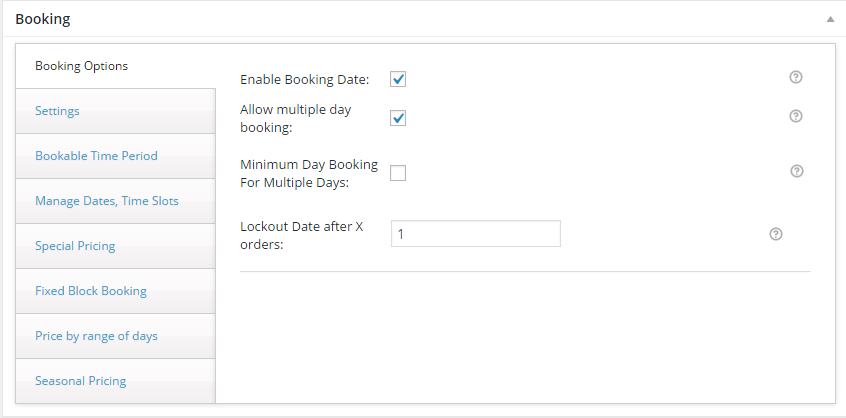The width and height of the screenshot is (846, 418).
Task: Open Price by range of days tab
Action: [x=115, y=336]
